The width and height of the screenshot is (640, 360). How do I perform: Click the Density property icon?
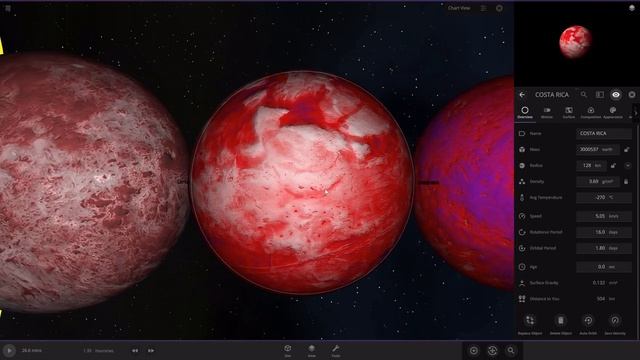(522, 181)
